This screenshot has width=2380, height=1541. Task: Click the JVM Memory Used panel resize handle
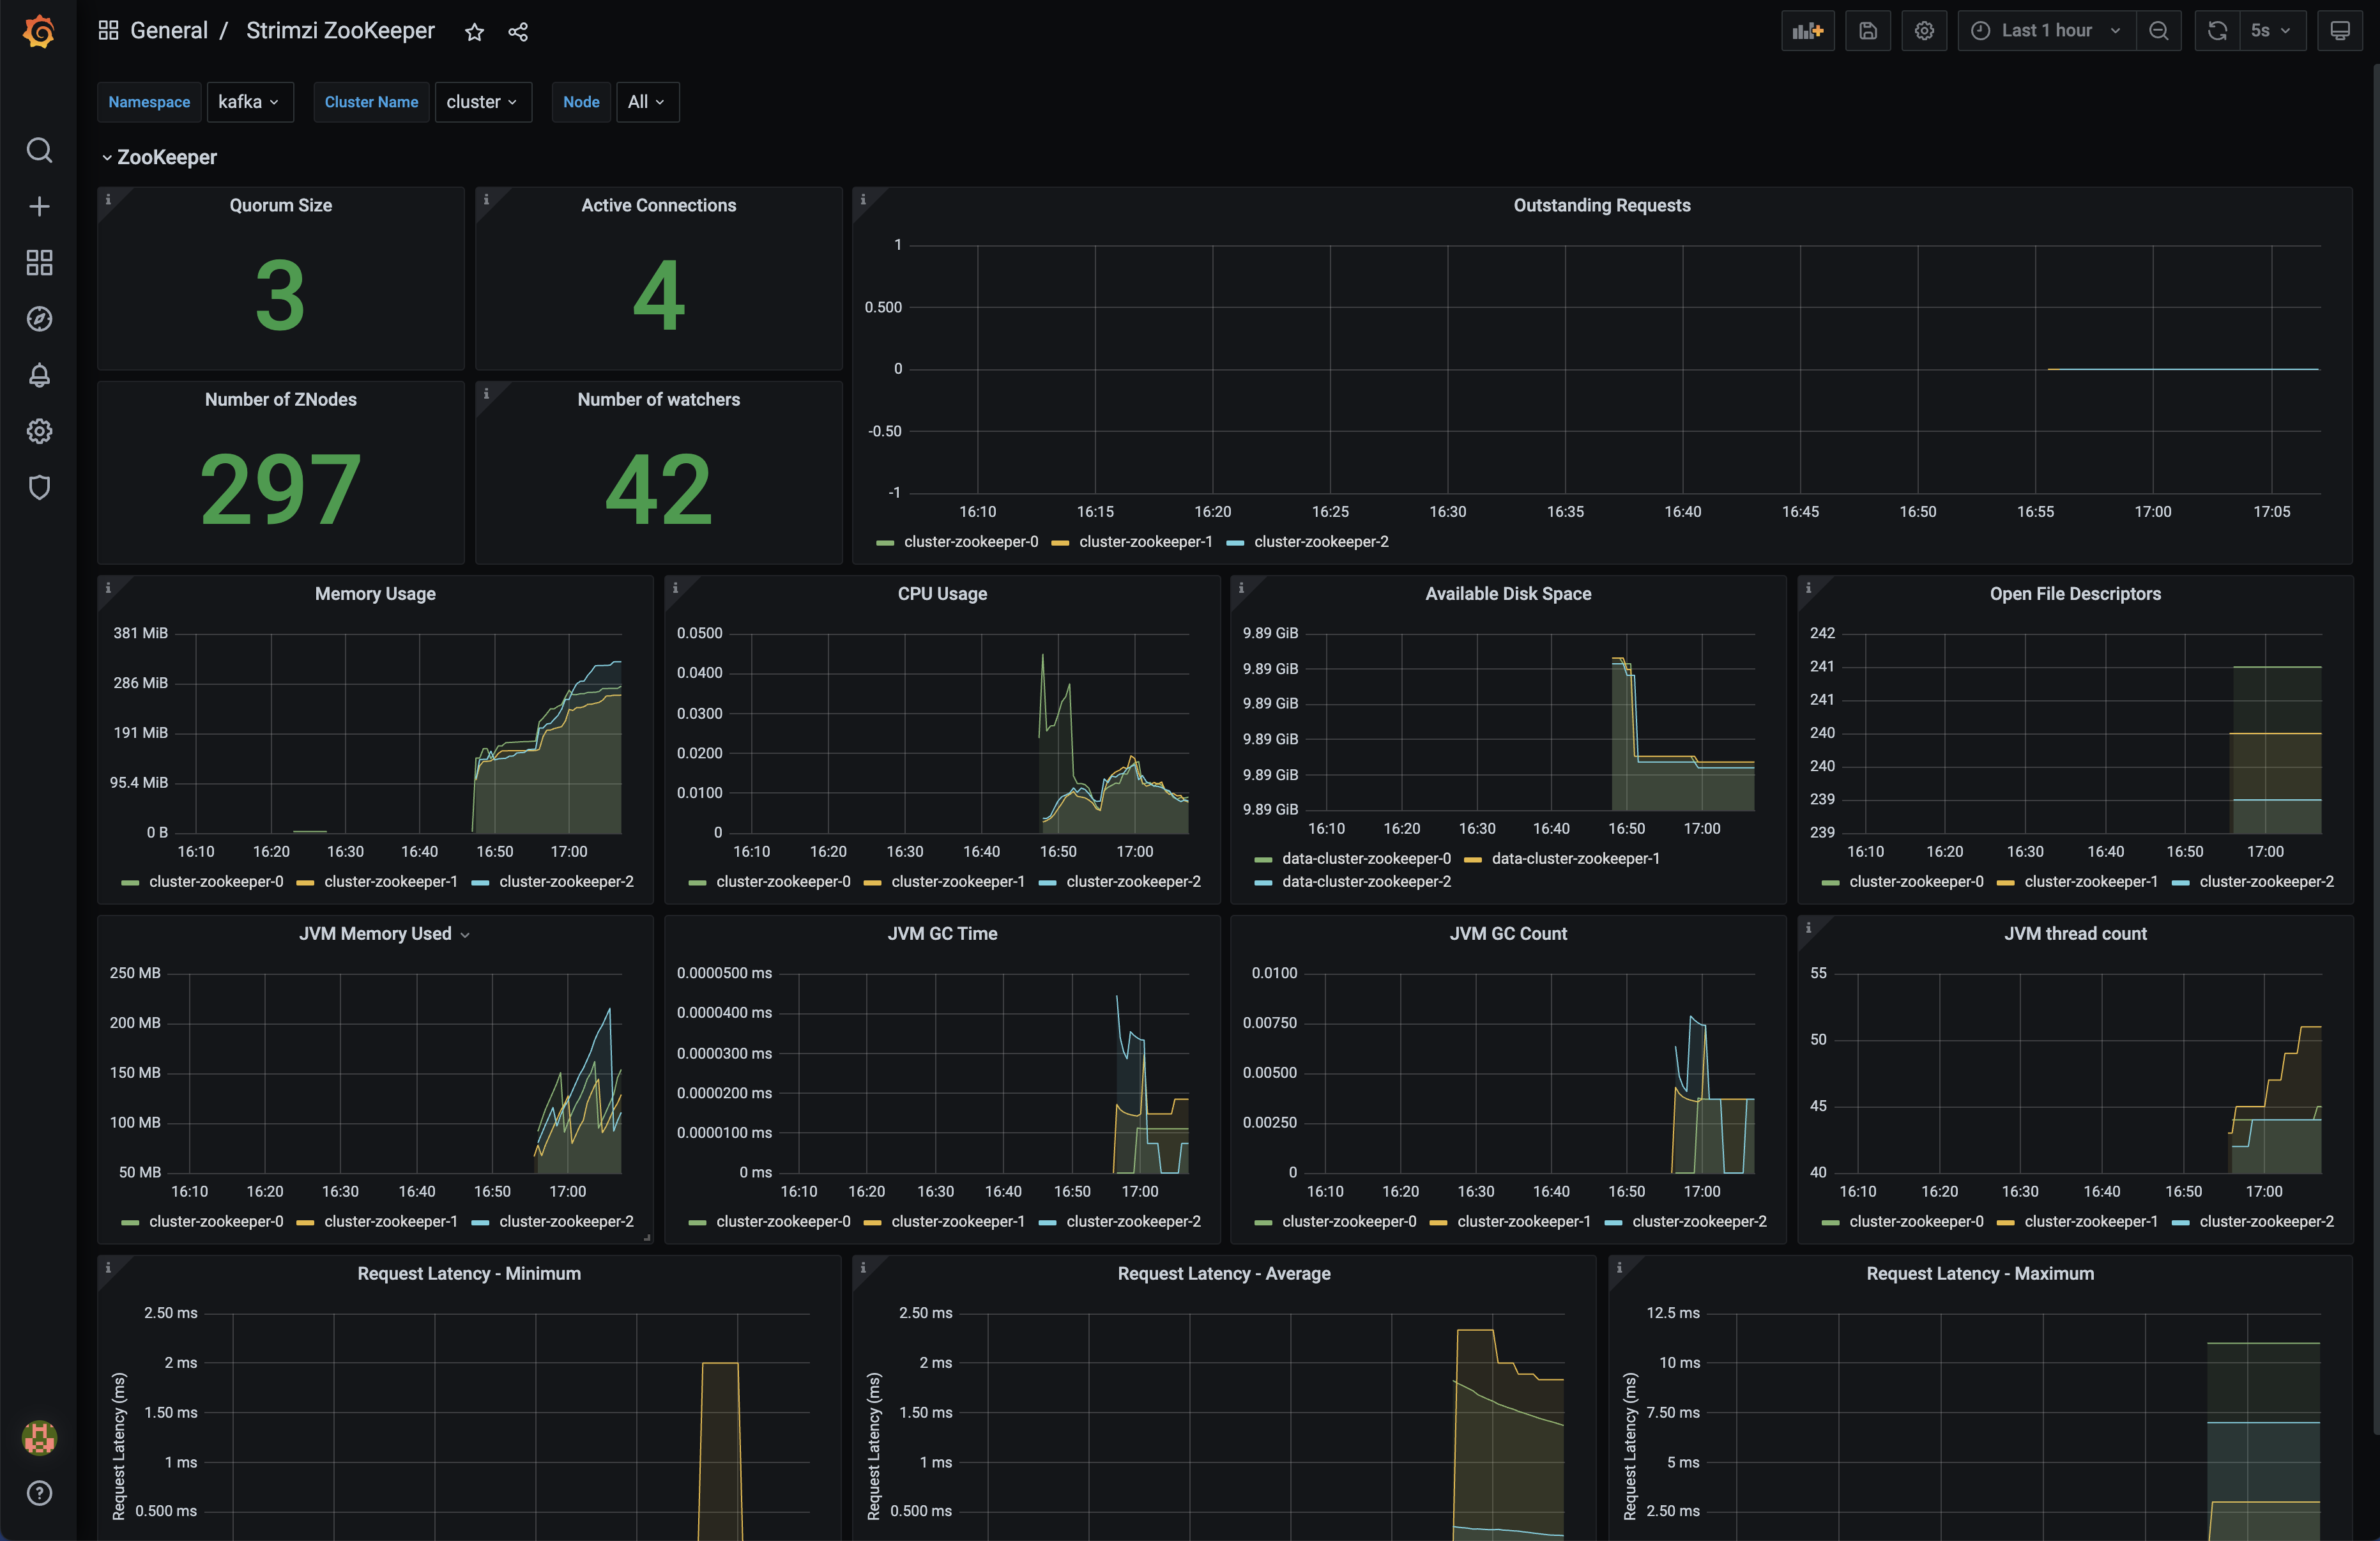click(647, 1237)
